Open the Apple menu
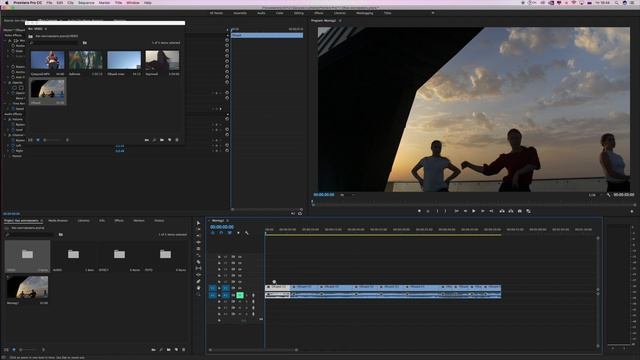 pos(6,2)
